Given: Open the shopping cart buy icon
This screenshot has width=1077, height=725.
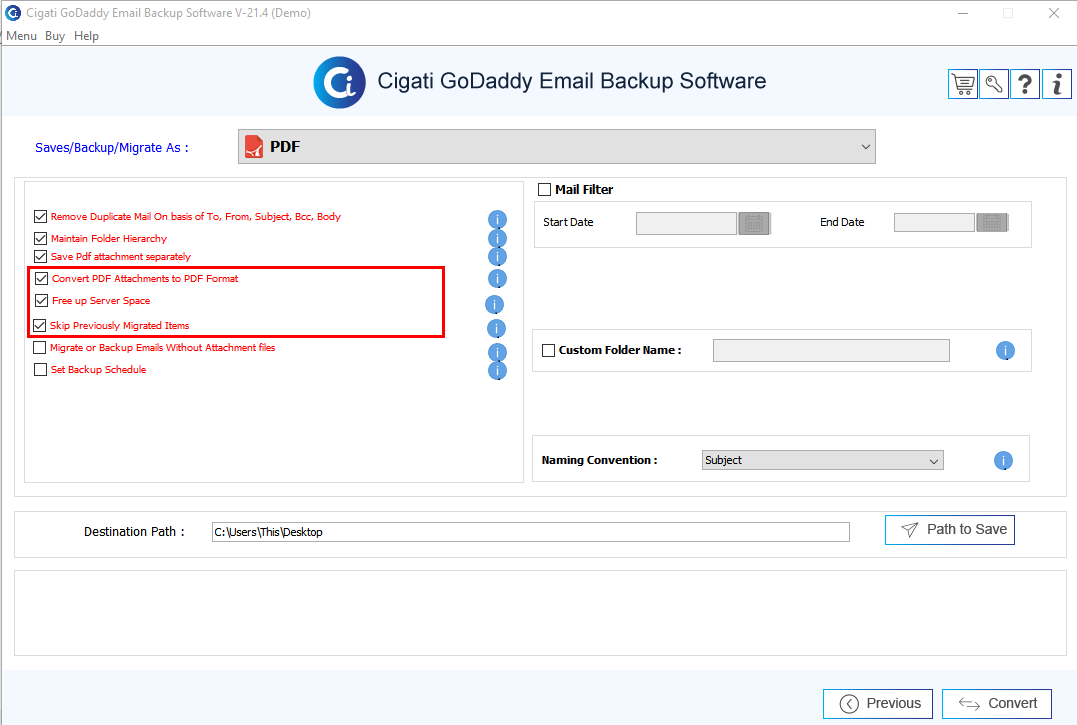Looking at the screenshot, I should click(963, 84).
